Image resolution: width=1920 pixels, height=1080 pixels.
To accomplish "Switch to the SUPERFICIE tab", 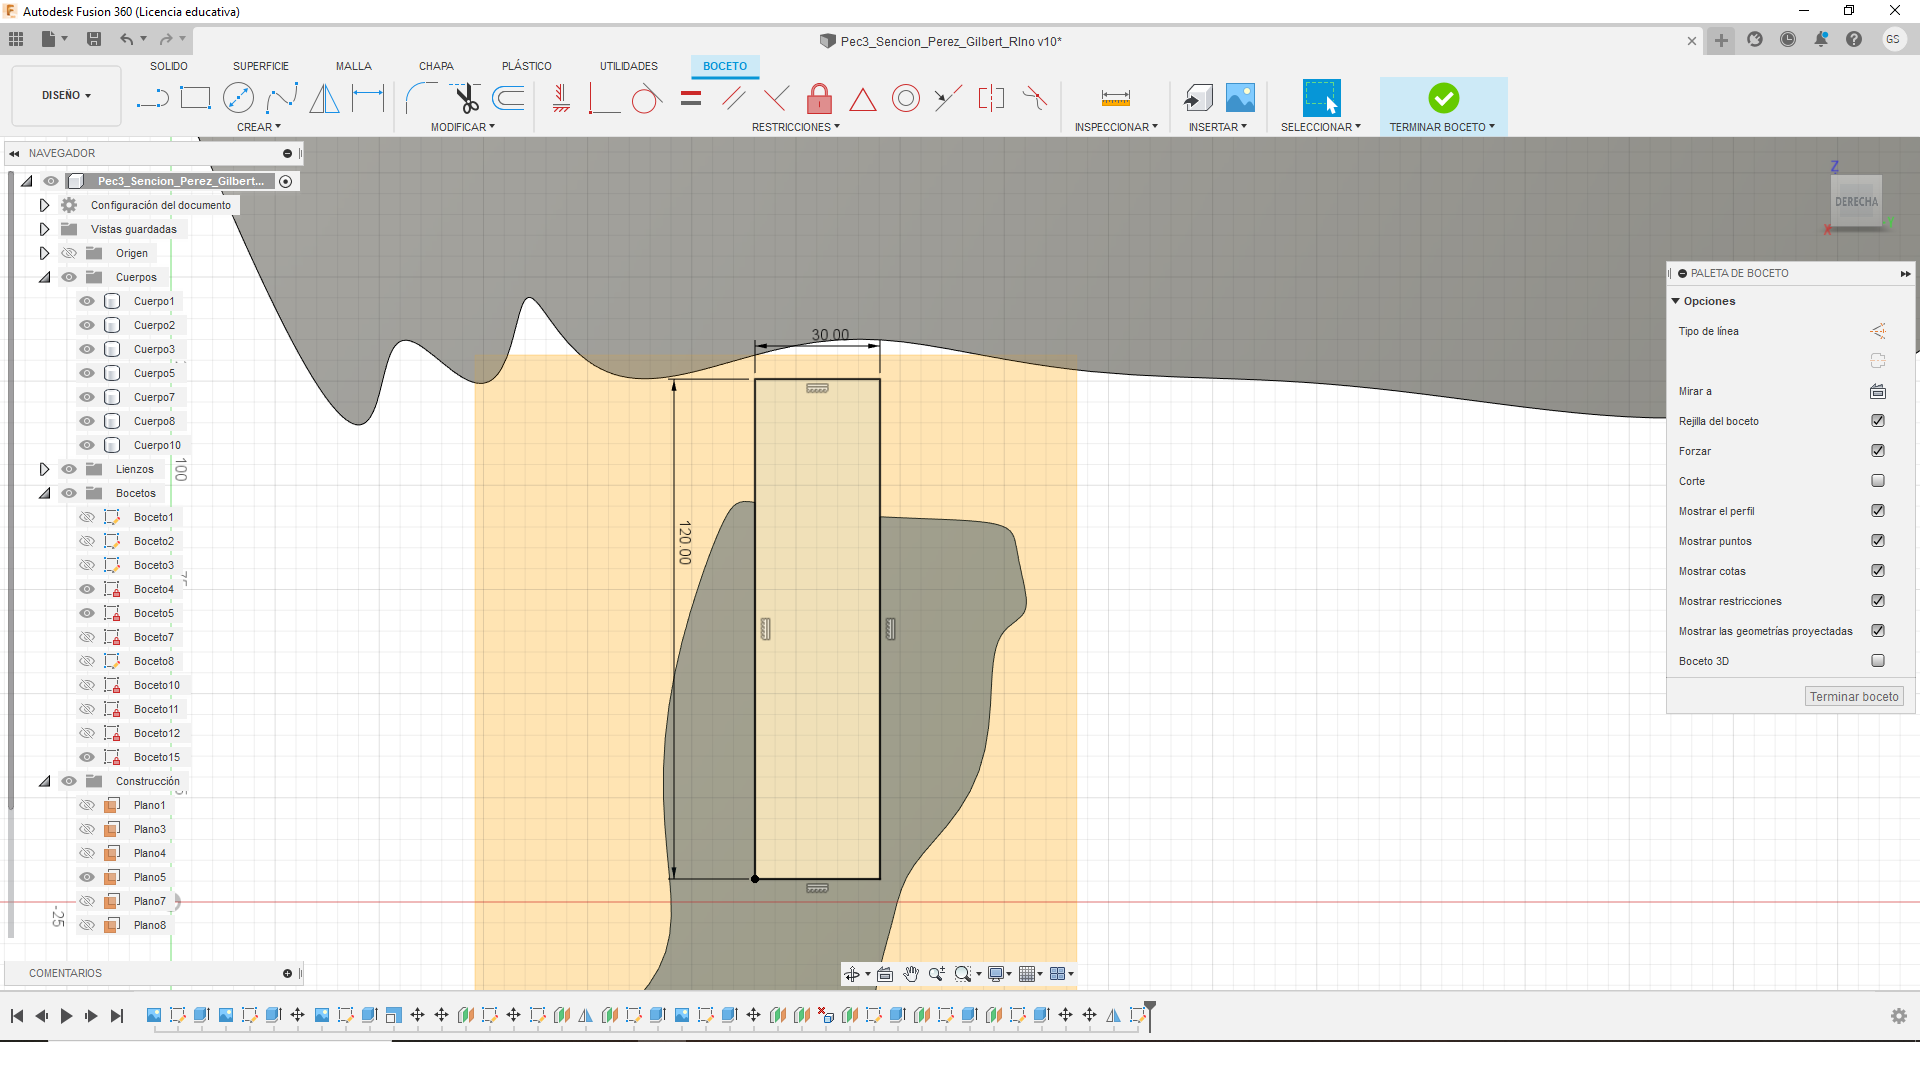I will coord(260,66).
